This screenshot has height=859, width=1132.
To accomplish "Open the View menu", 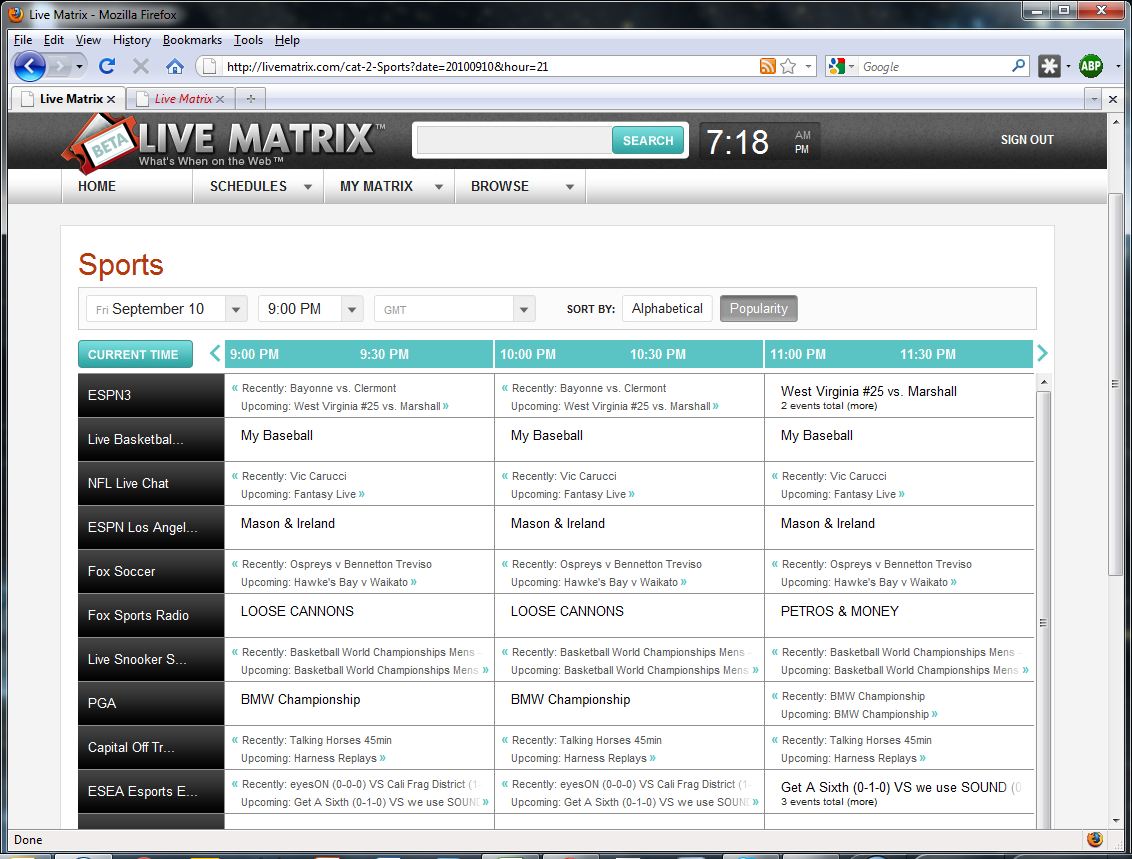I will [x=88, y=40].
